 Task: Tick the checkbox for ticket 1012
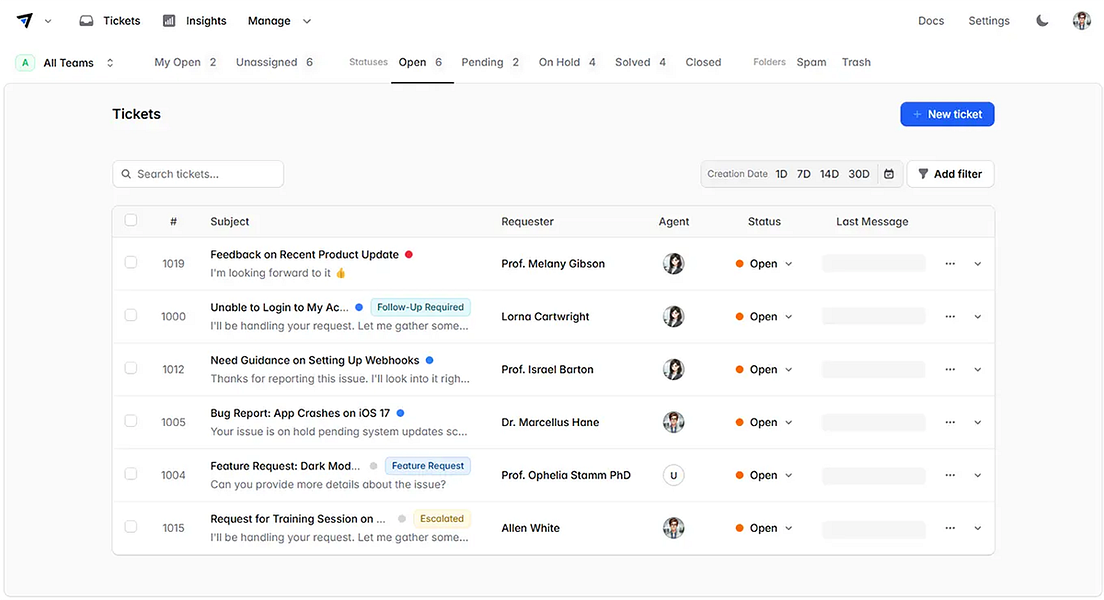point(131,368)
